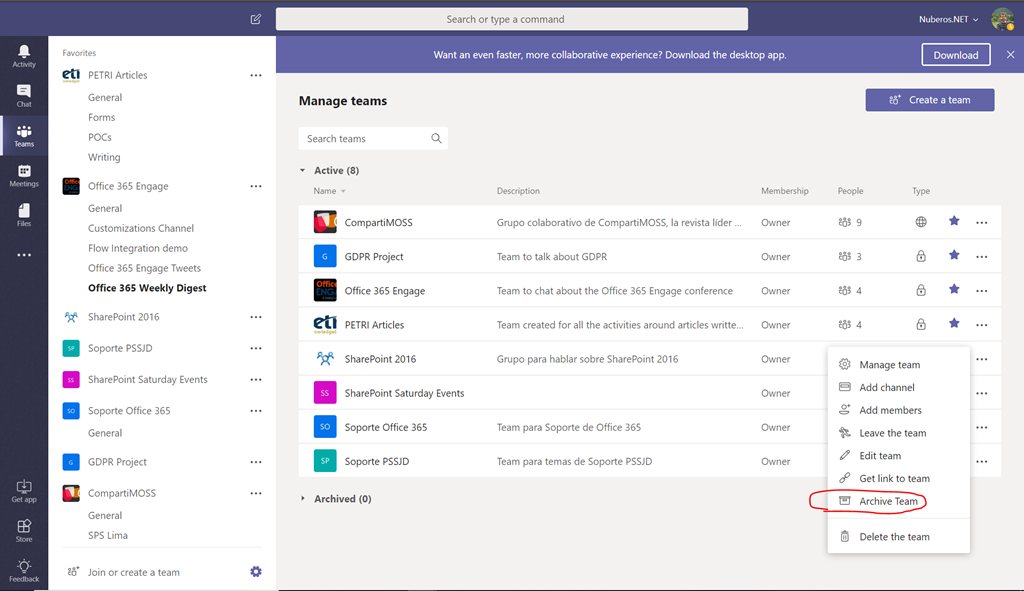
Task: Open the SPS Lima channel
Action: 108,535
